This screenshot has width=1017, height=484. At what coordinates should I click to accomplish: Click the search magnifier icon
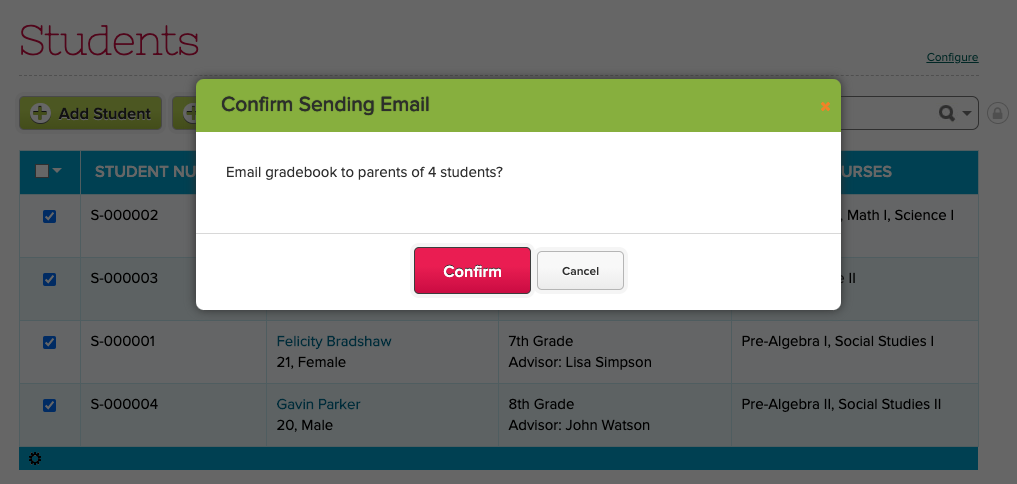[946, 114]
